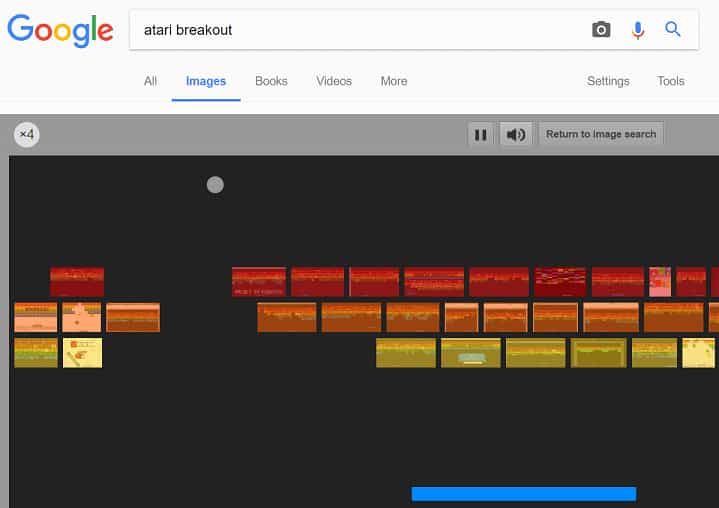This screenshot has width=719, height=508.
Task: Click Return to image search button
Action: 601,134
